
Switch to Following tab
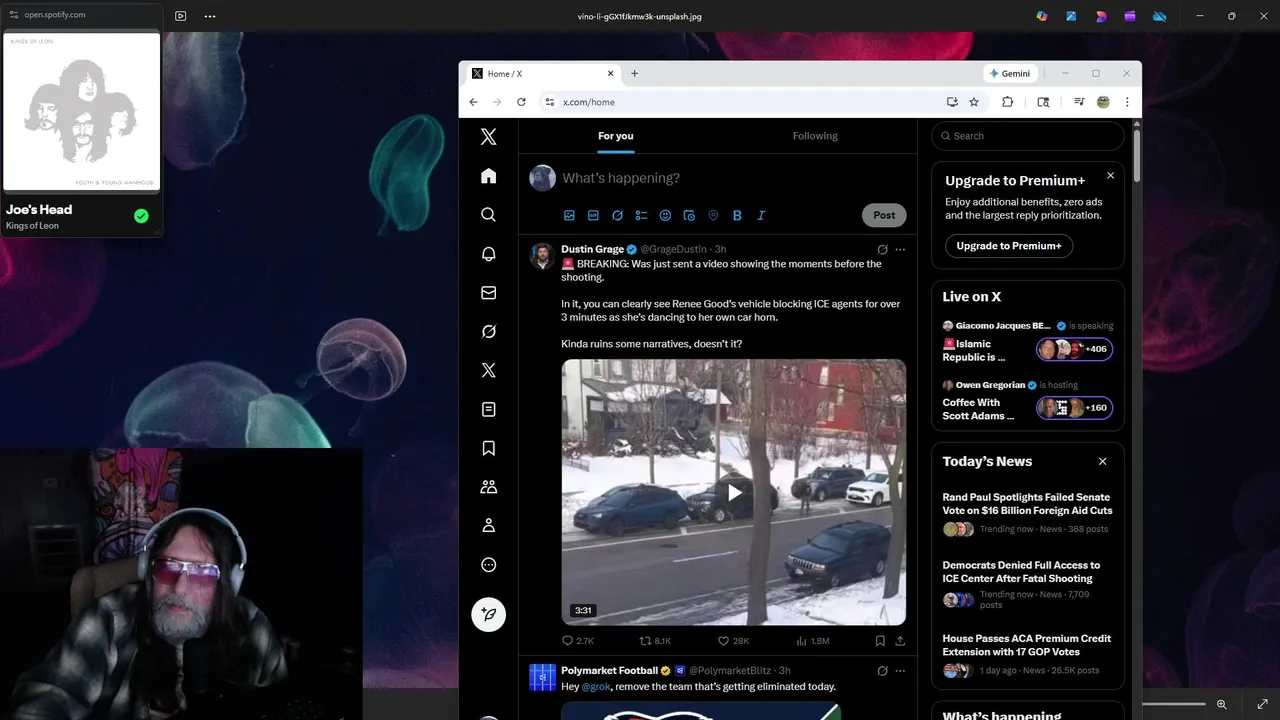point(815,136)
